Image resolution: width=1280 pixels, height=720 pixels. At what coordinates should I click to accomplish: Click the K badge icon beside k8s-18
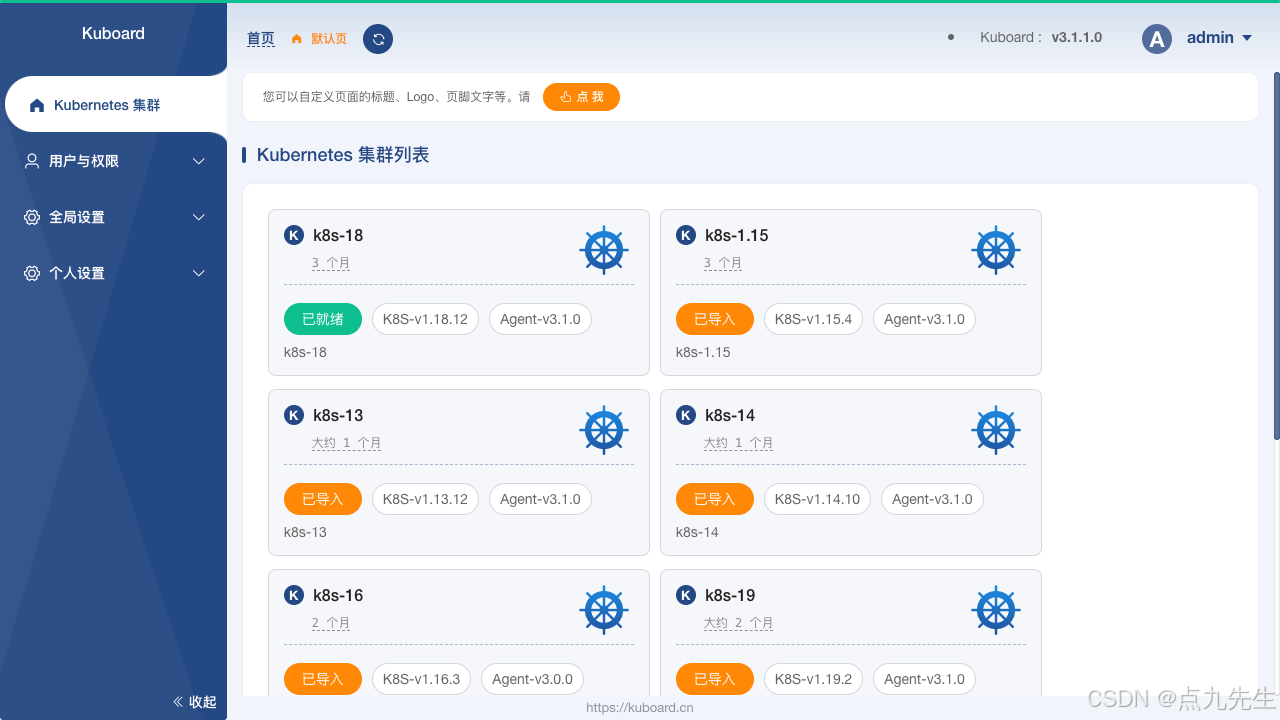(294, 235)
